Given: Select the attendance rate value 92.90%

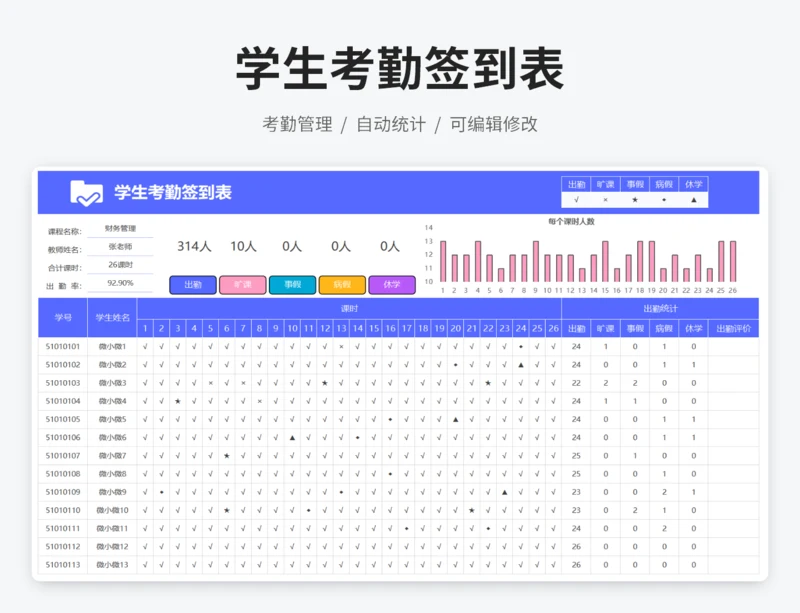Looking at the screenshot, I should 120,283.
